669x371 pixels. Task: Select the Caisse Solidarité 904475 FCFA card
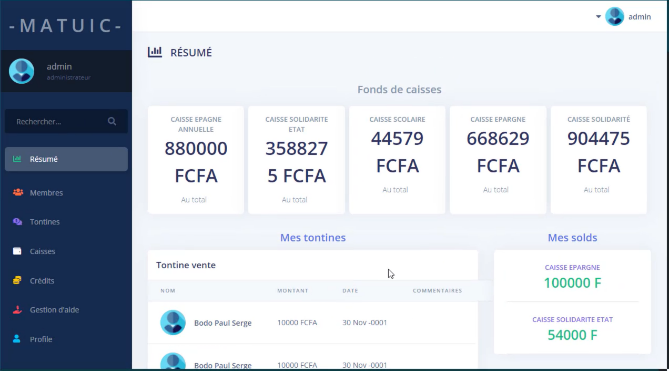pos(599,160)
